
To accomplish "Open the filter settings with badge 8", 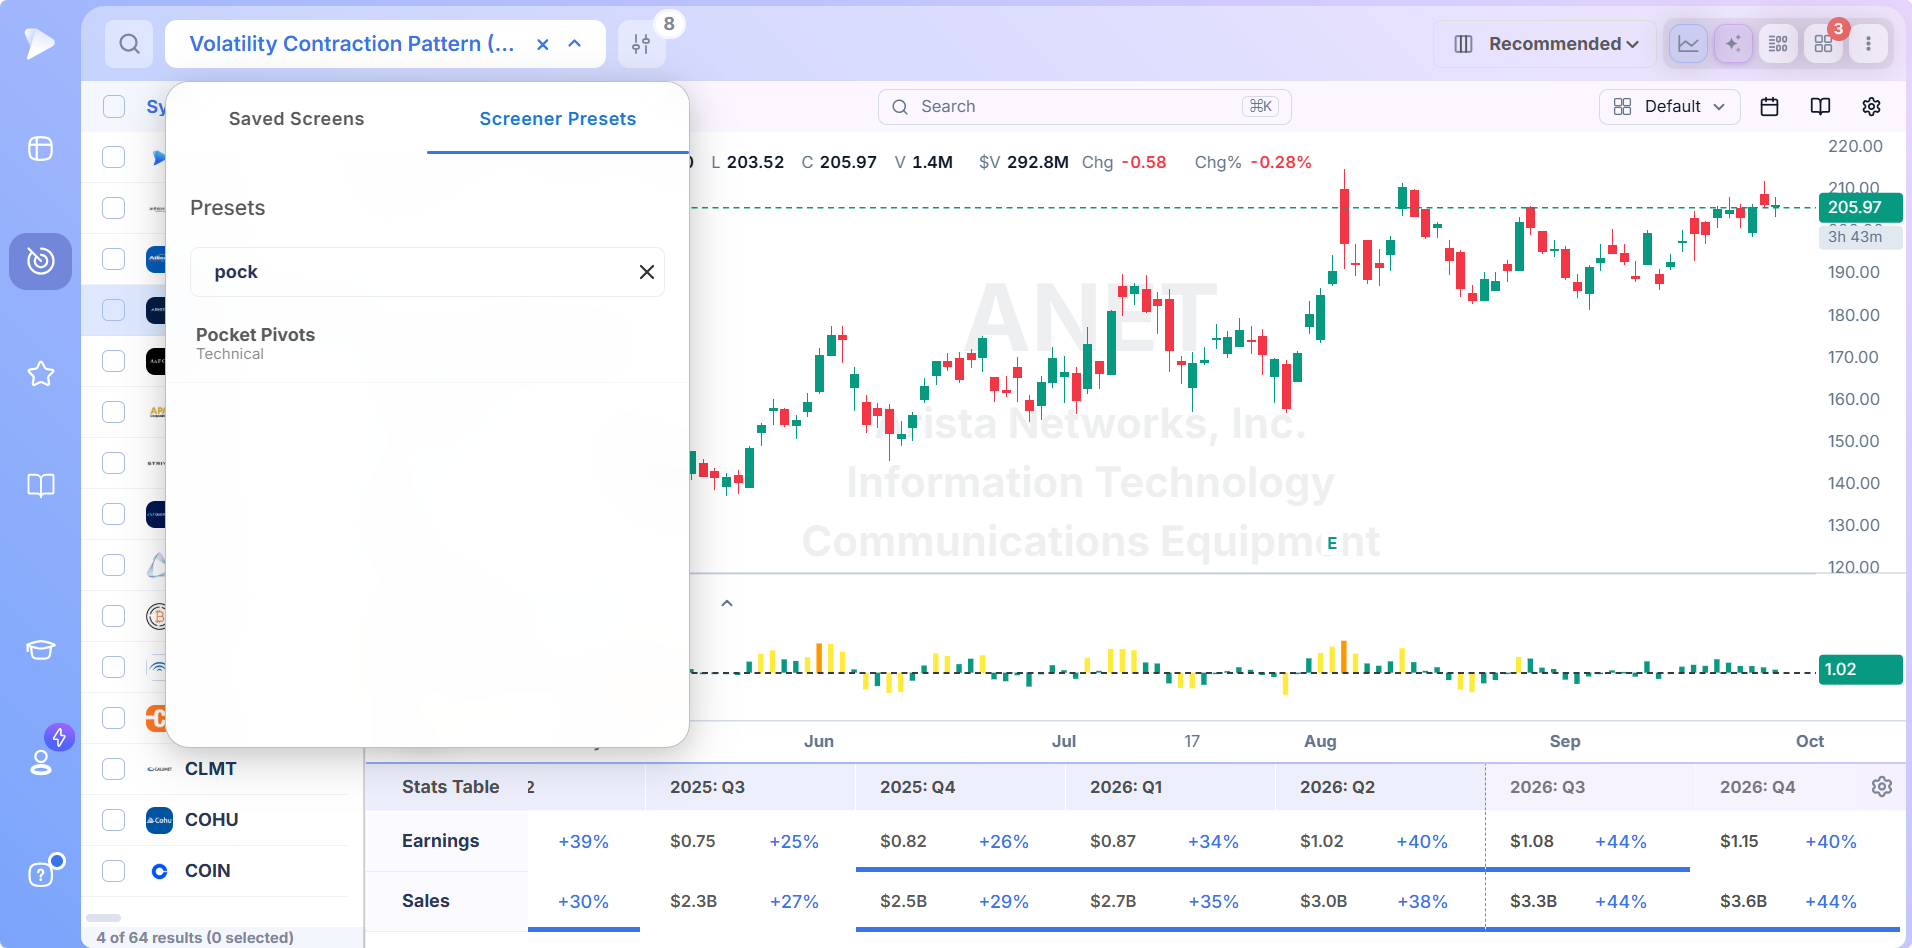I will click(641, 44).
